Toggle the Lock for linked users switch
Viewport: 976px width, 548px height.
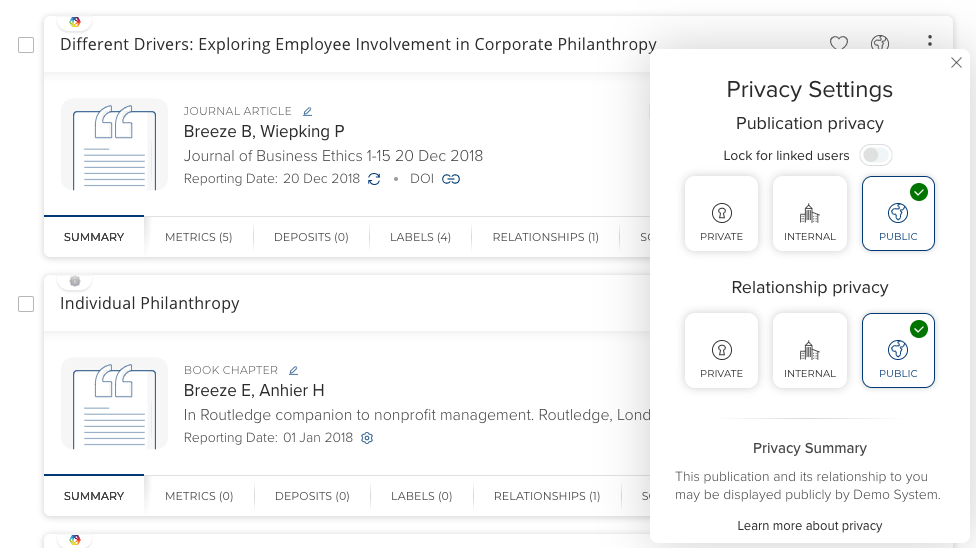click(876, 155)
